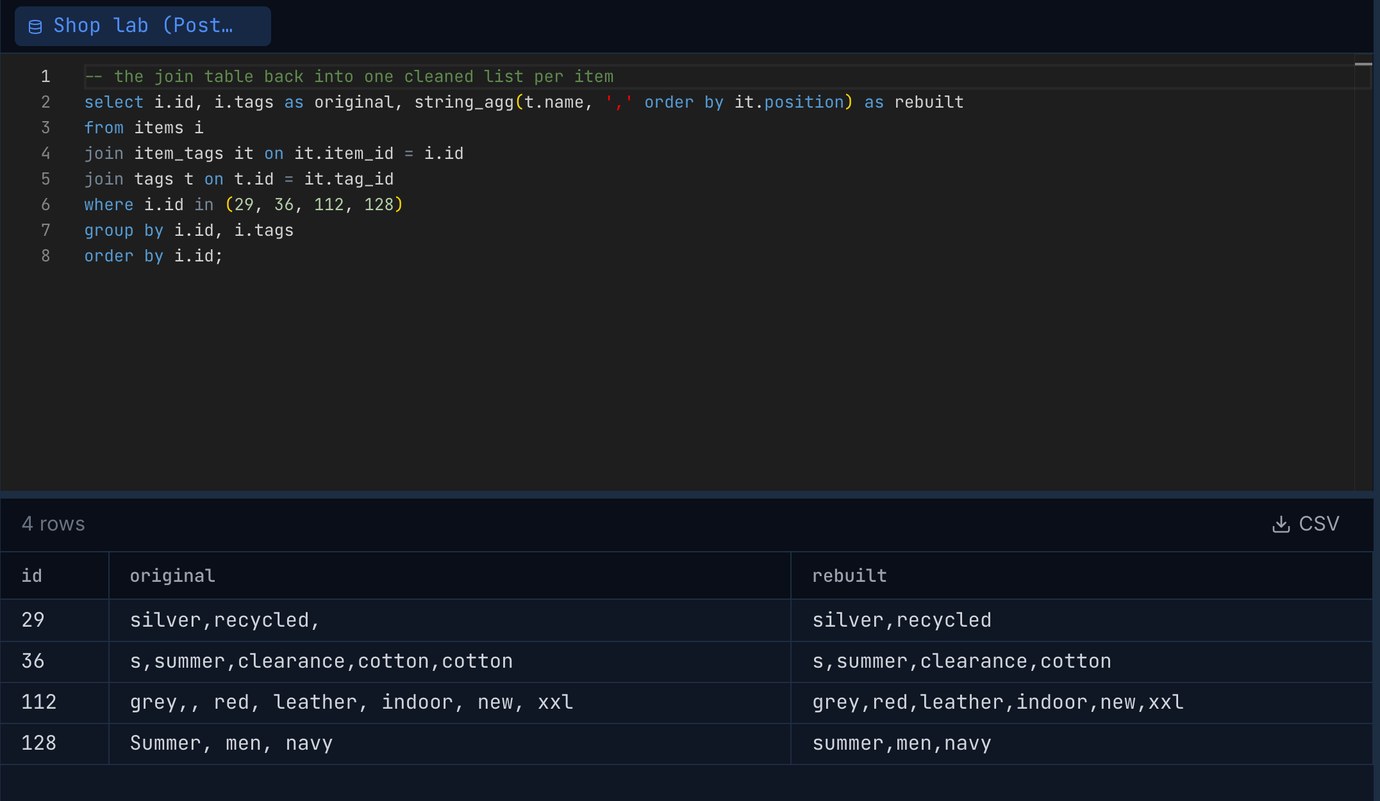Click 'join tags t' on line 5

[x=239, y=179]
